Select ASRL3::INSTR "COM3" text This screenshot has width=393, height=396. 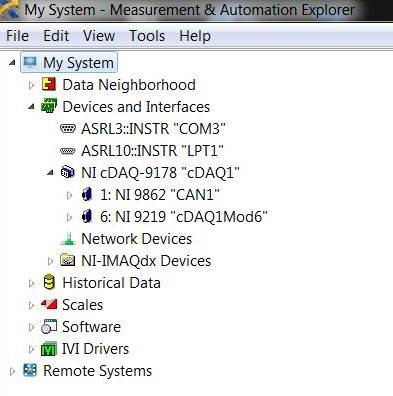153,129
